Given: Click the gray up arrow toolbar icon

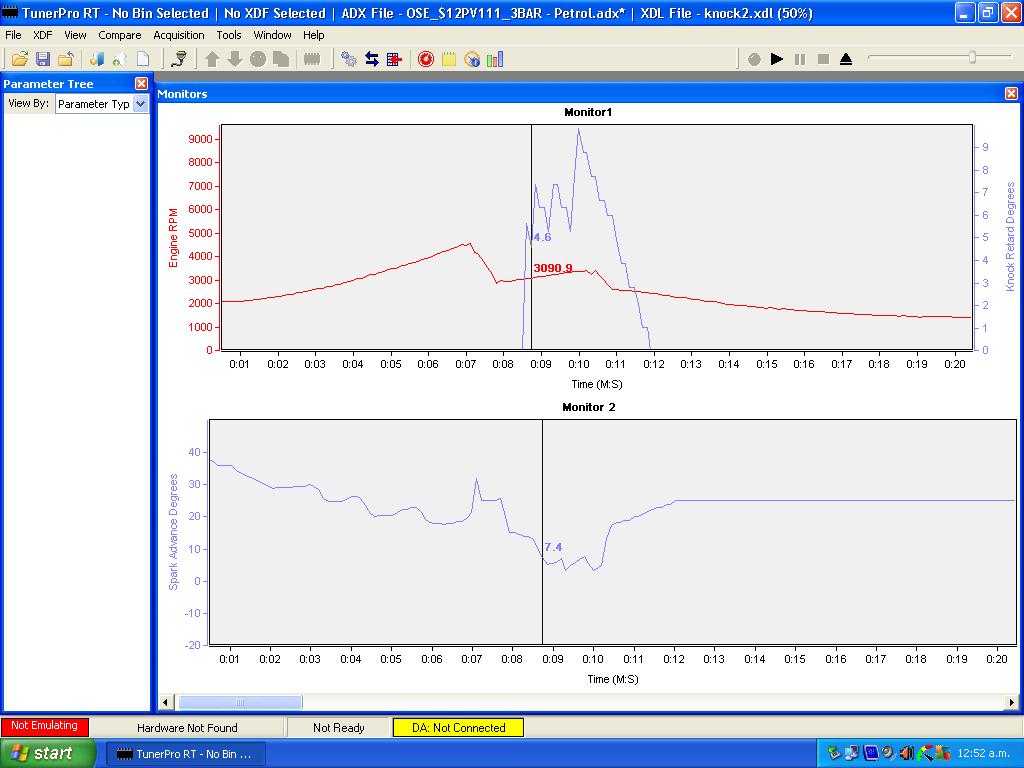Looking at the screenshot, I should point(212,59).
